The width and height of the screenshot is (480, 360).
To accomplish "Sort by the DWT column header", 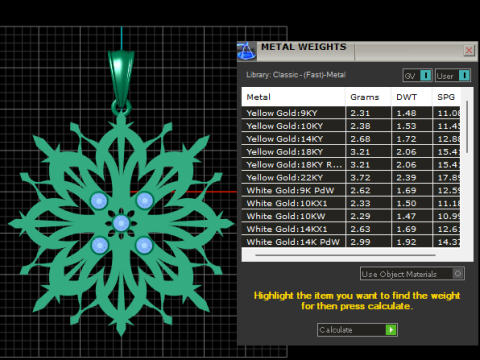I will (x=412, y=97).
